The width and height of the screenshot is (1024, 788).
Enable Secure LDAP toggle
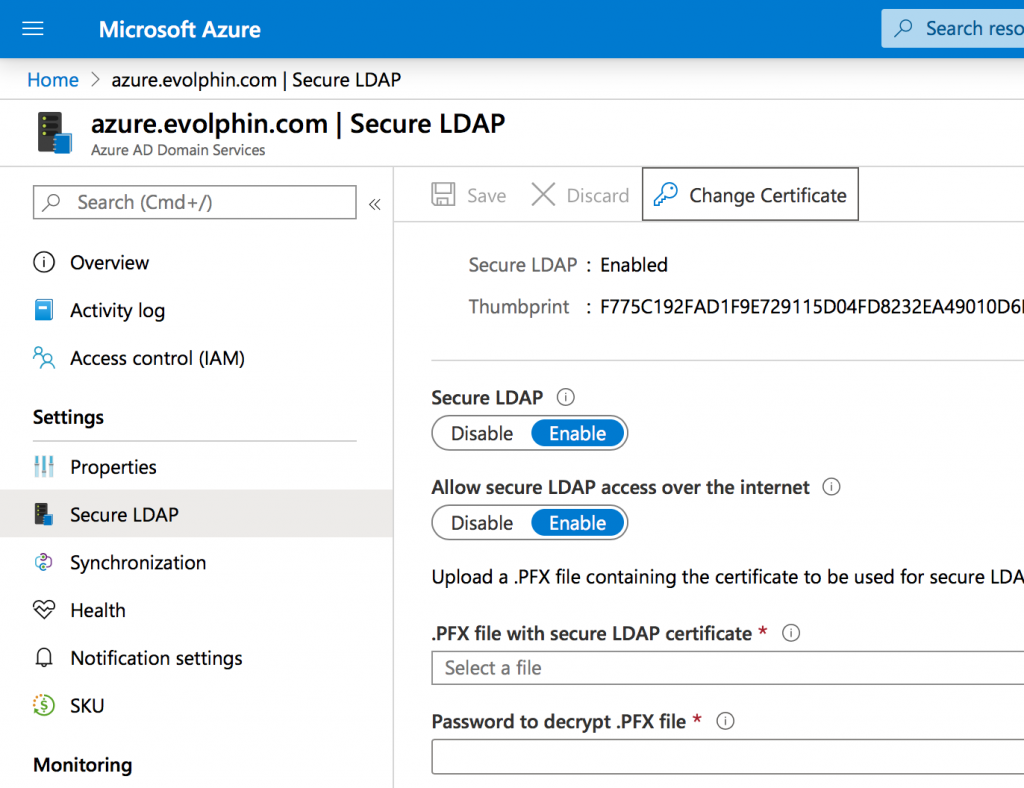point(577,433)
